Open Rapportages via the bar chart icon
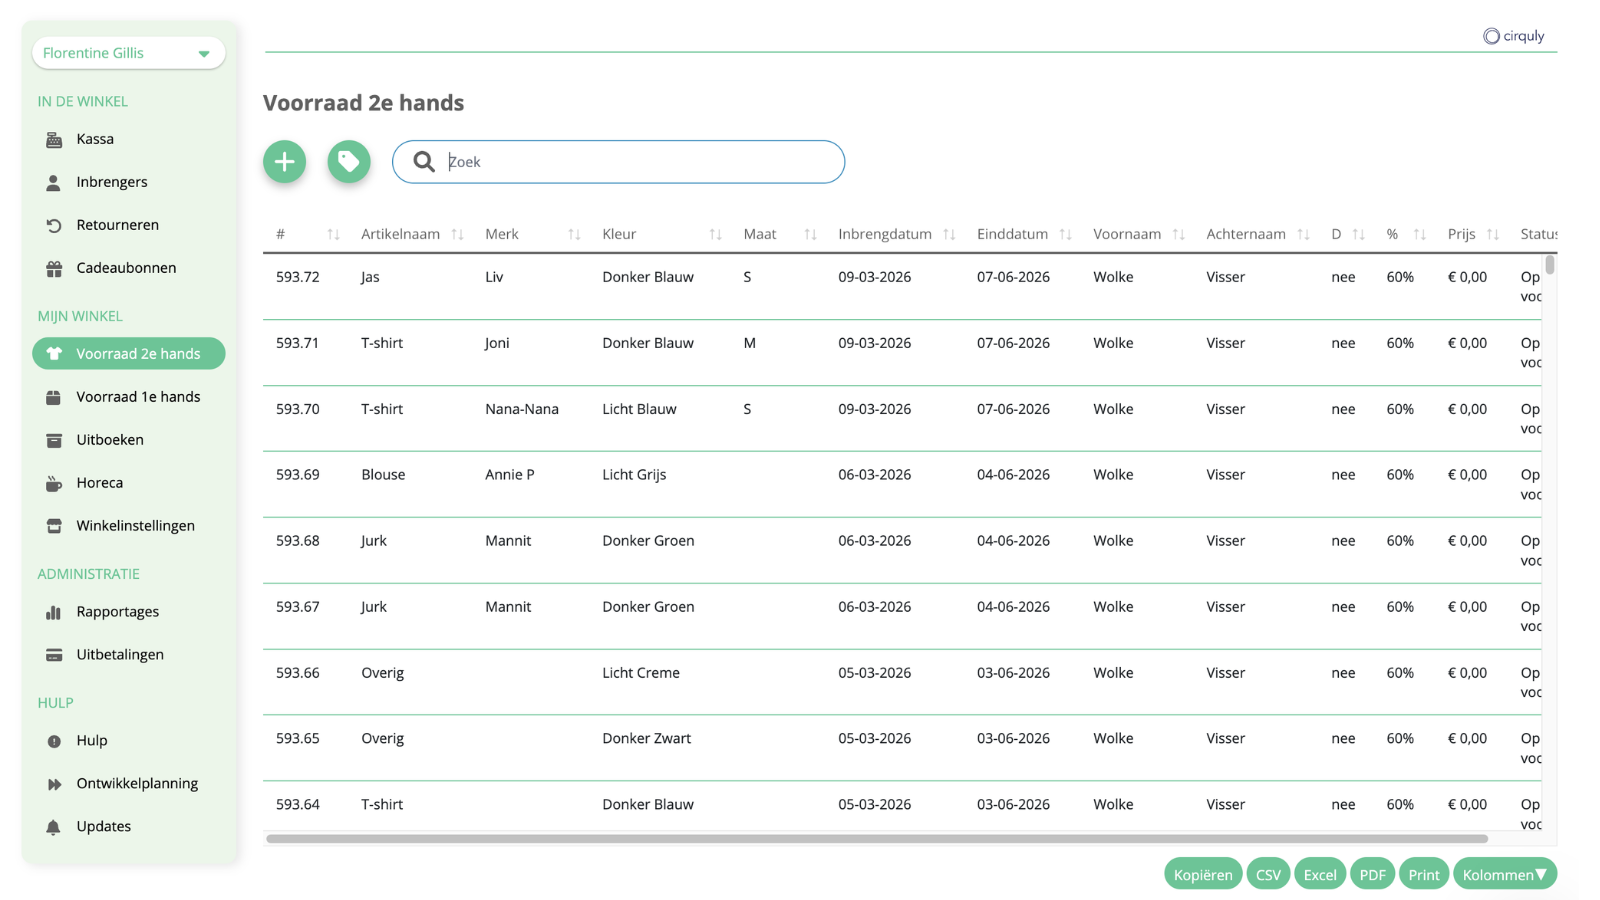Viewport: 1600px width, 900px height. click(54, 613)
